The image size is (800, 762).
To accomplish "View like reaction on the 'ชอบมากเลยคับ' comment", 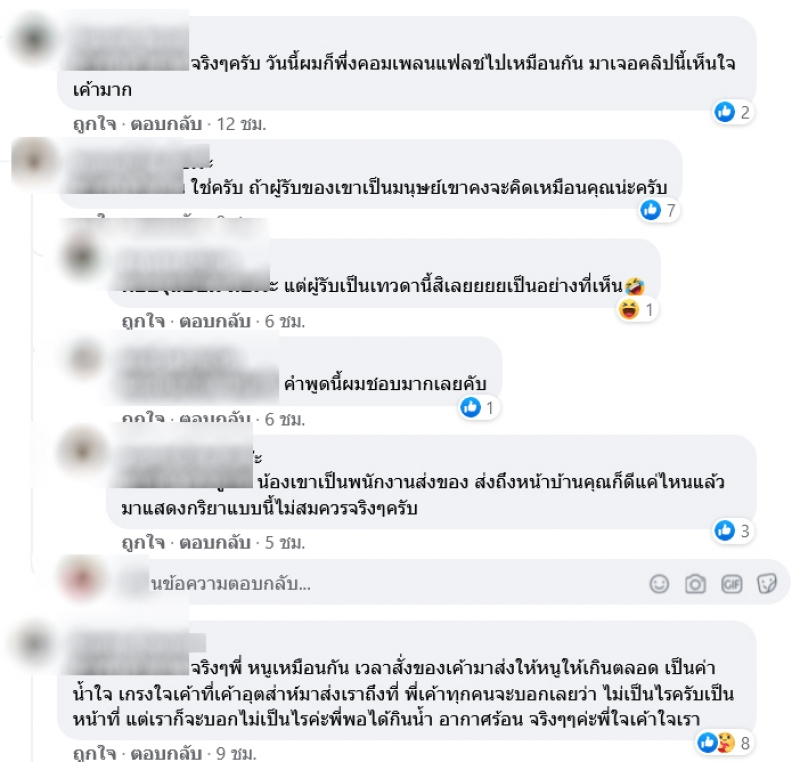I will tap(479, 408).
